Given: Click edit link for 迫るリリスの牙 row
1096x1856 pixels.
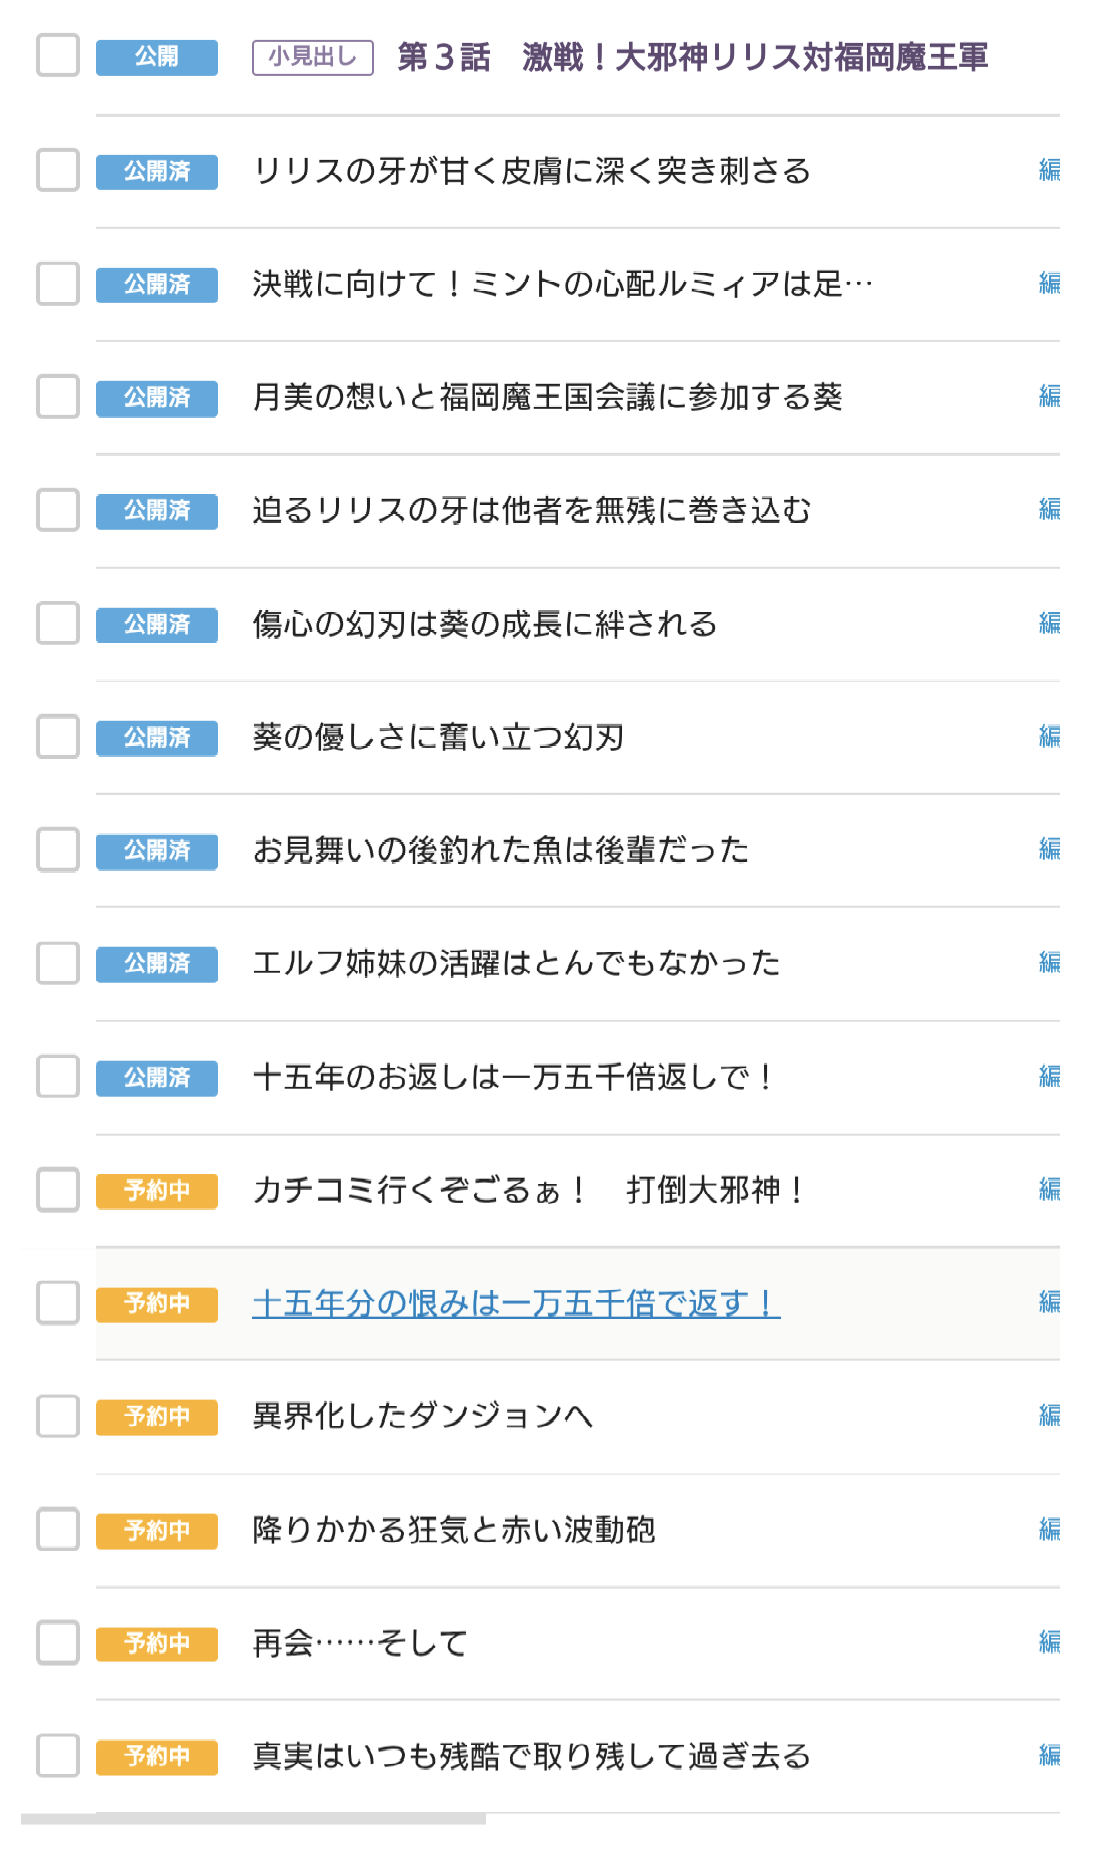Looking at the screenshot, I should [1049, 510].
